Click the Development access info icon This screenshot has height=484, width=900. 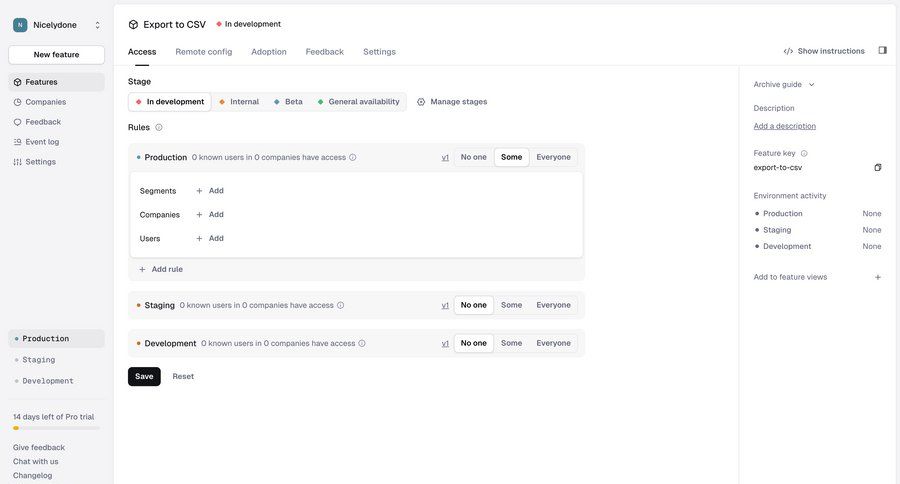point(362,343)
